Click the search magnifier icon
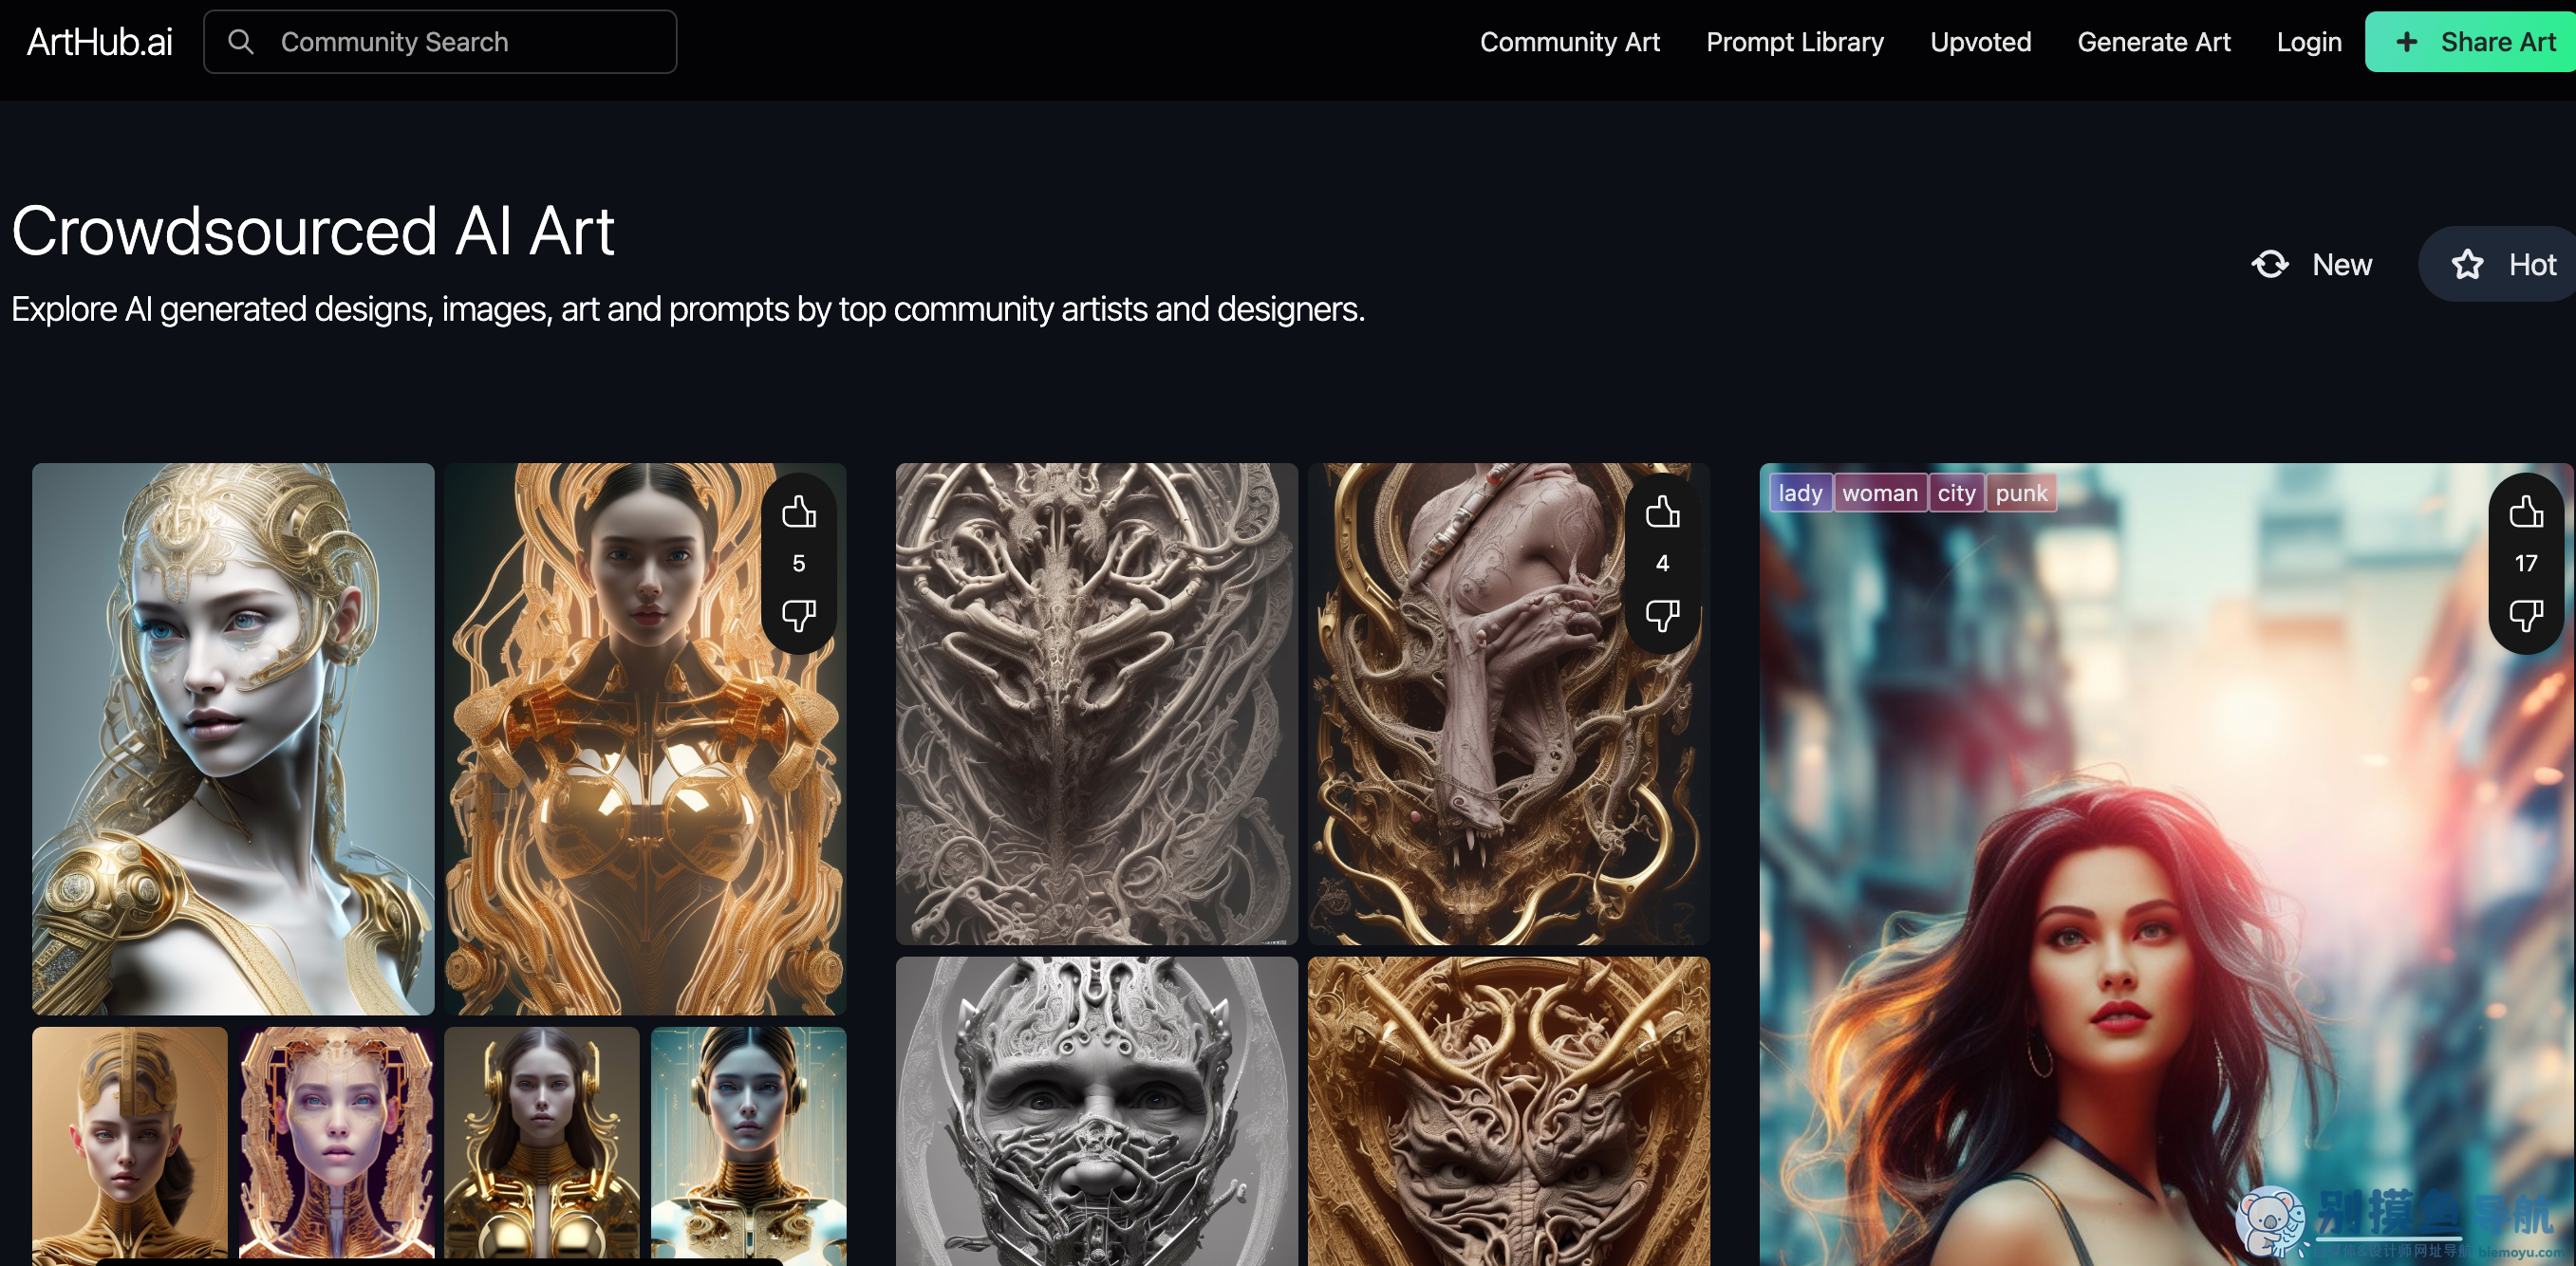This screenshot has width=2576, height=1266. tap(241, 42)
